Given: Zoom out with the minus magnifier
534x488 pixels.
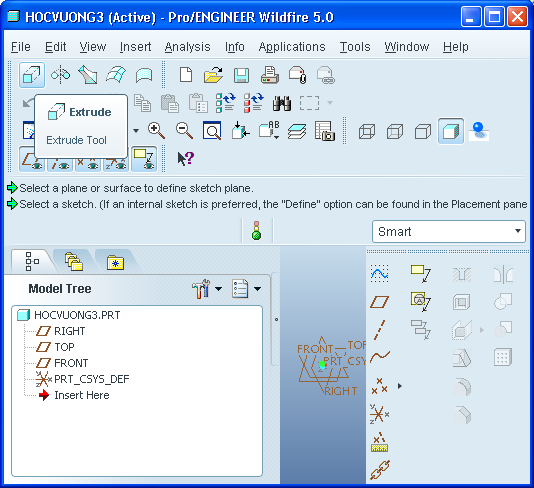Looking at the screenshot, I should tap(184, 131).
